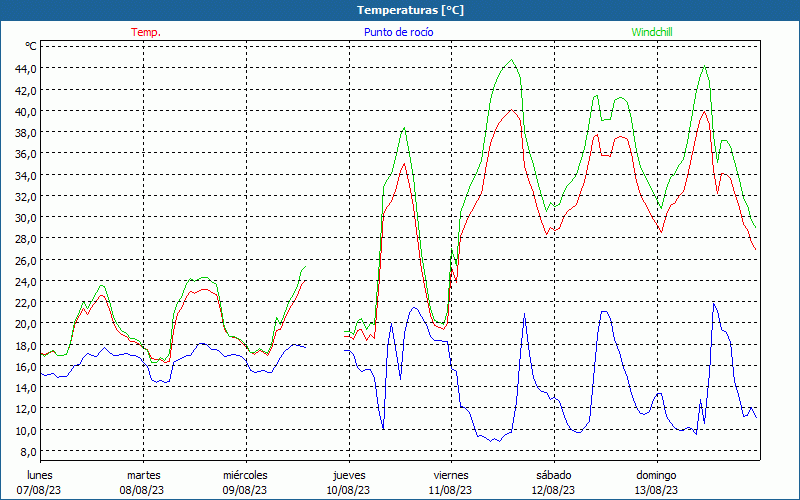Click the 38,0 y-axis value
The height and width of the screenshot is (500, 800).
[26, 132]
